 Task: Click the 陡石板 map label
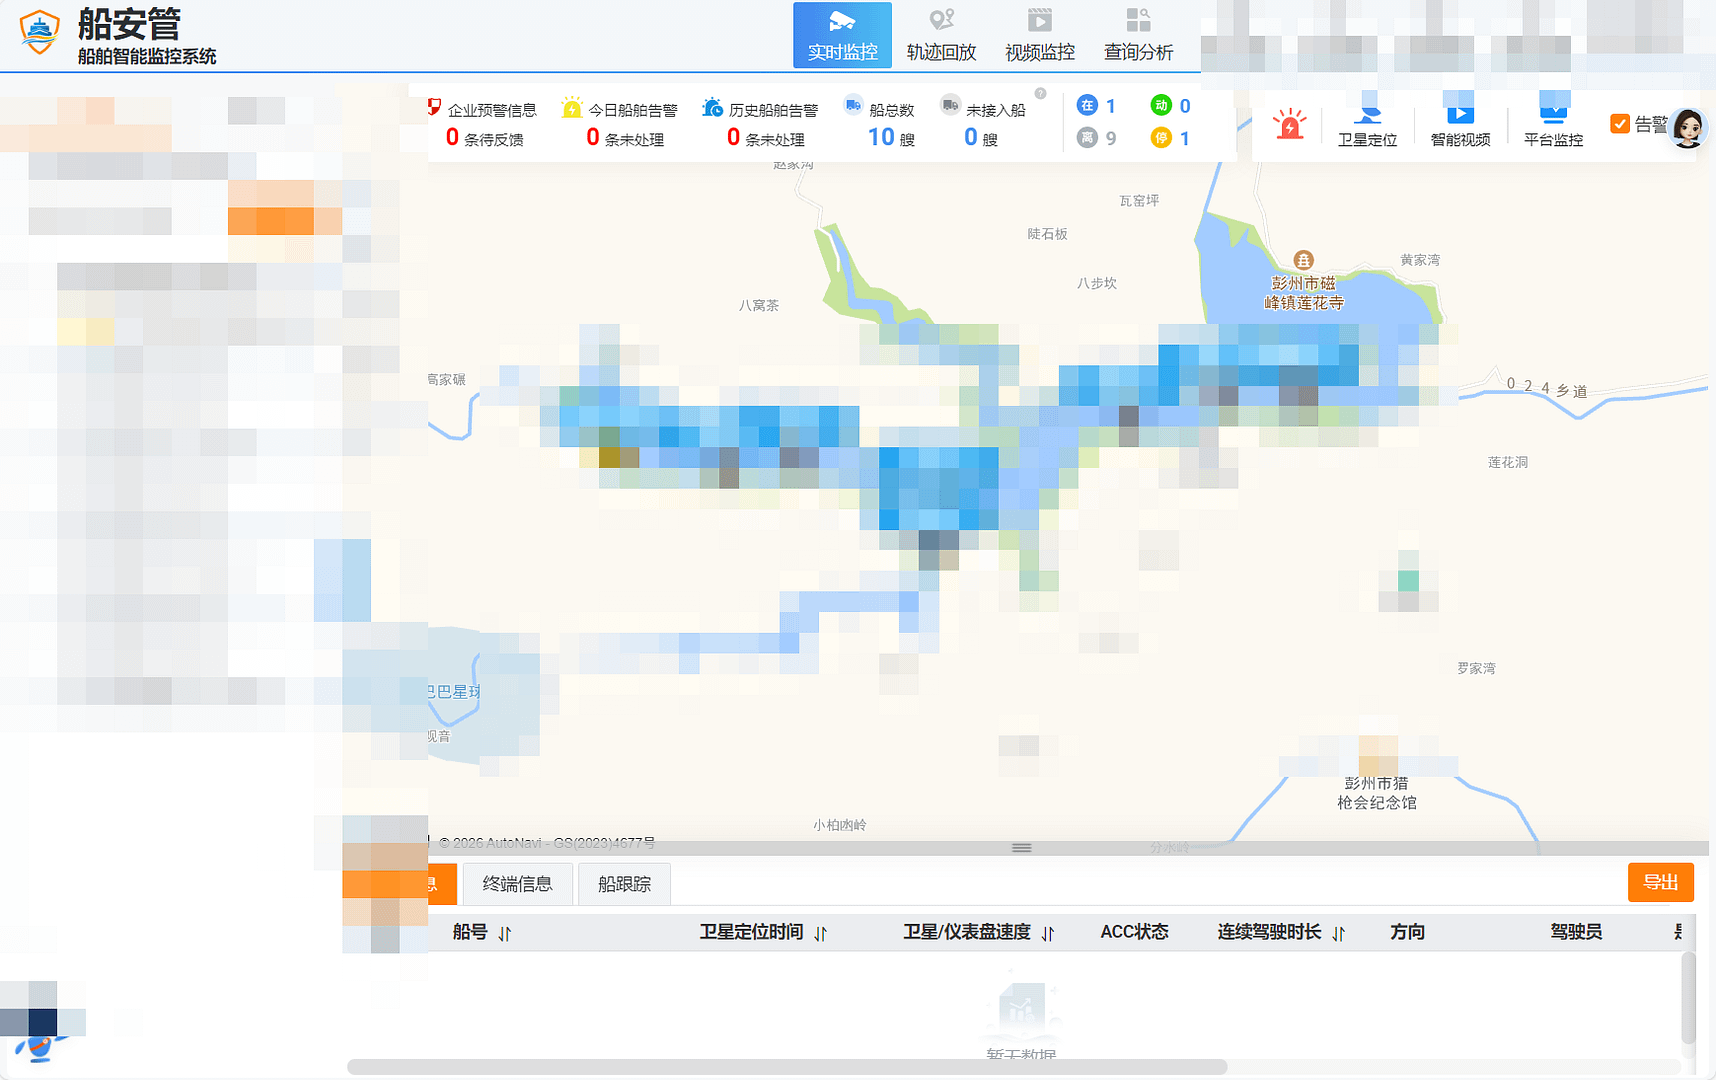1048,234
